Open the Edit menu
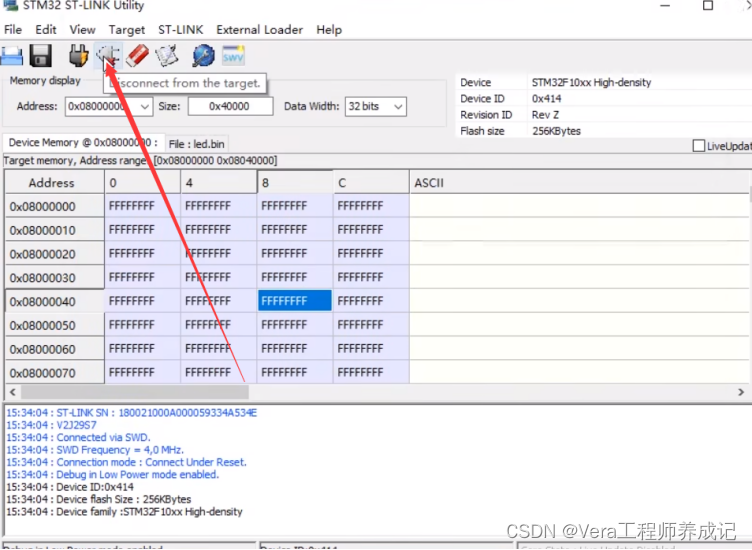 tap(46, 30)
